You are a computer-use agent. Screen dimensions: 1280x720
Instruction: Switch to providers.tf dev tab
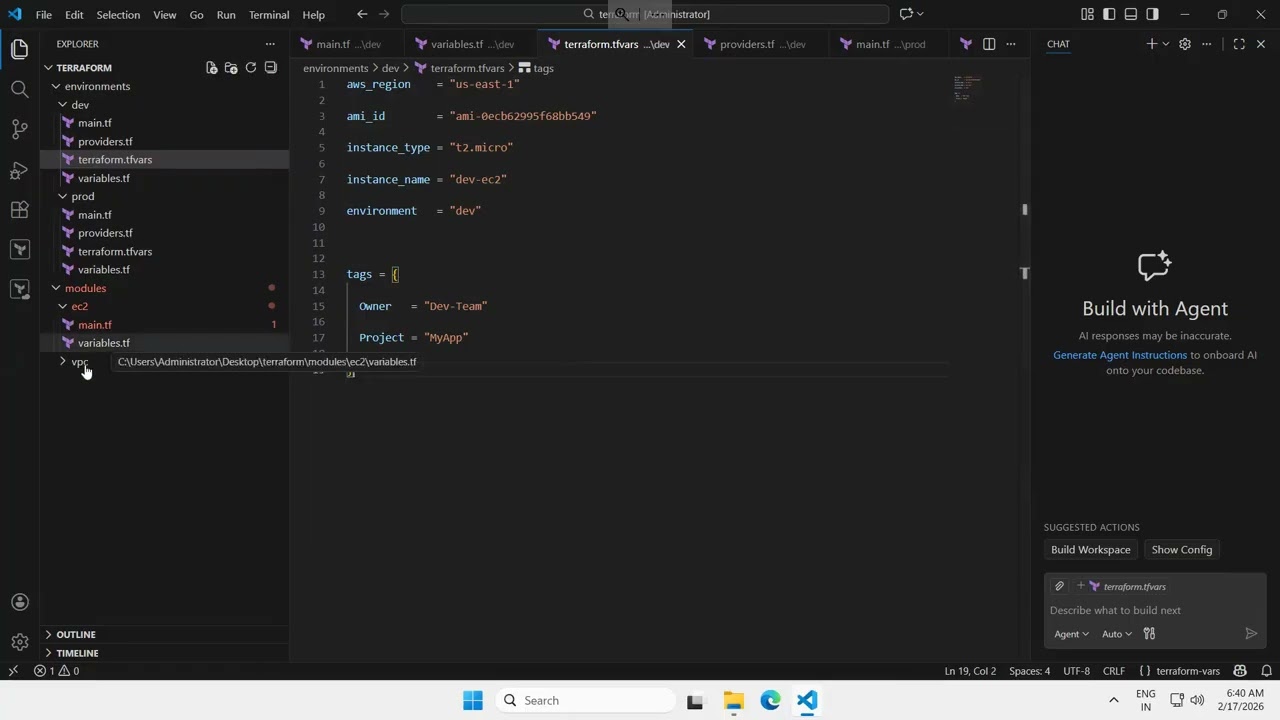[763, 44]
